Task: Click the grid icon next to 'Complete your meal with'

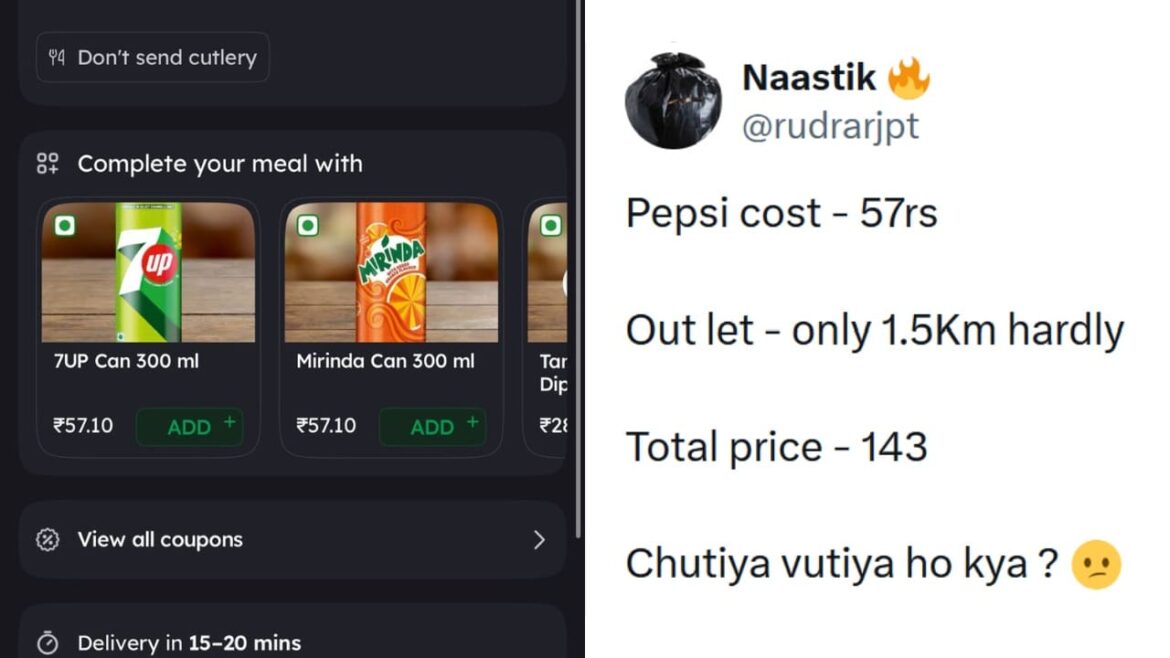Action: [46, 163]
